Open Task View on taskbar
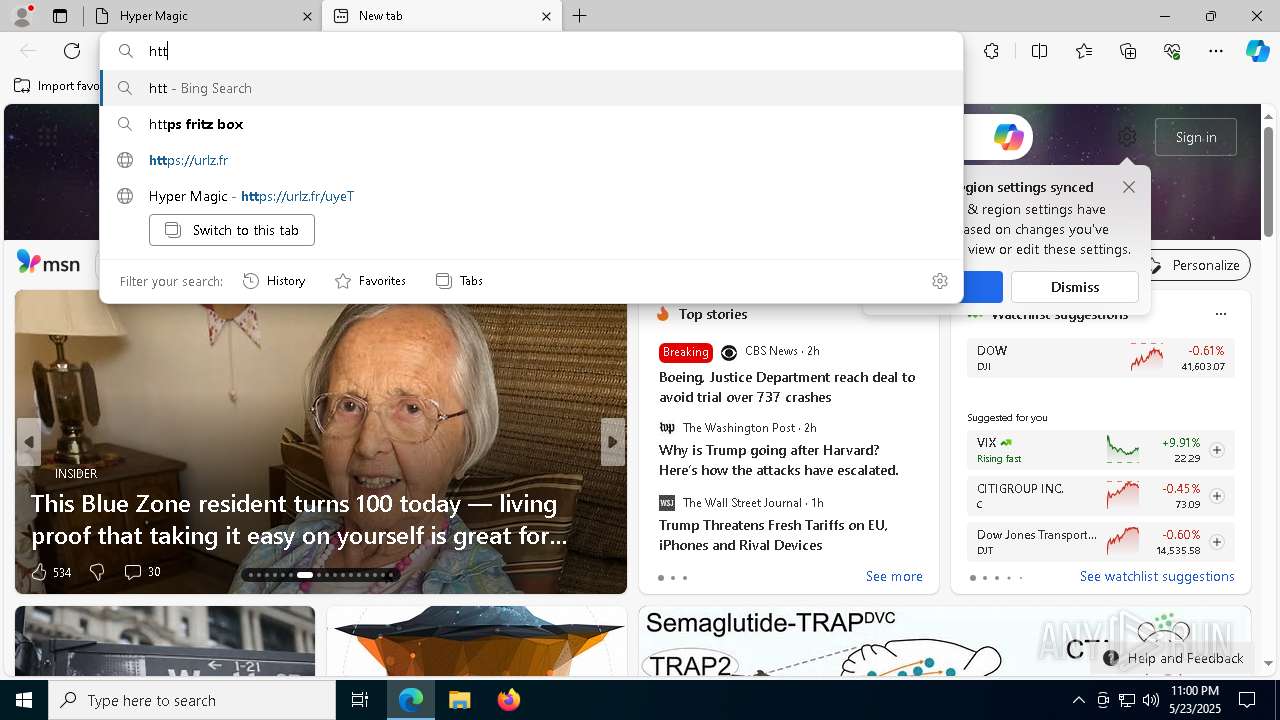Image resolution: width=1280 pixels, height=720 pixels. (360, 700)
